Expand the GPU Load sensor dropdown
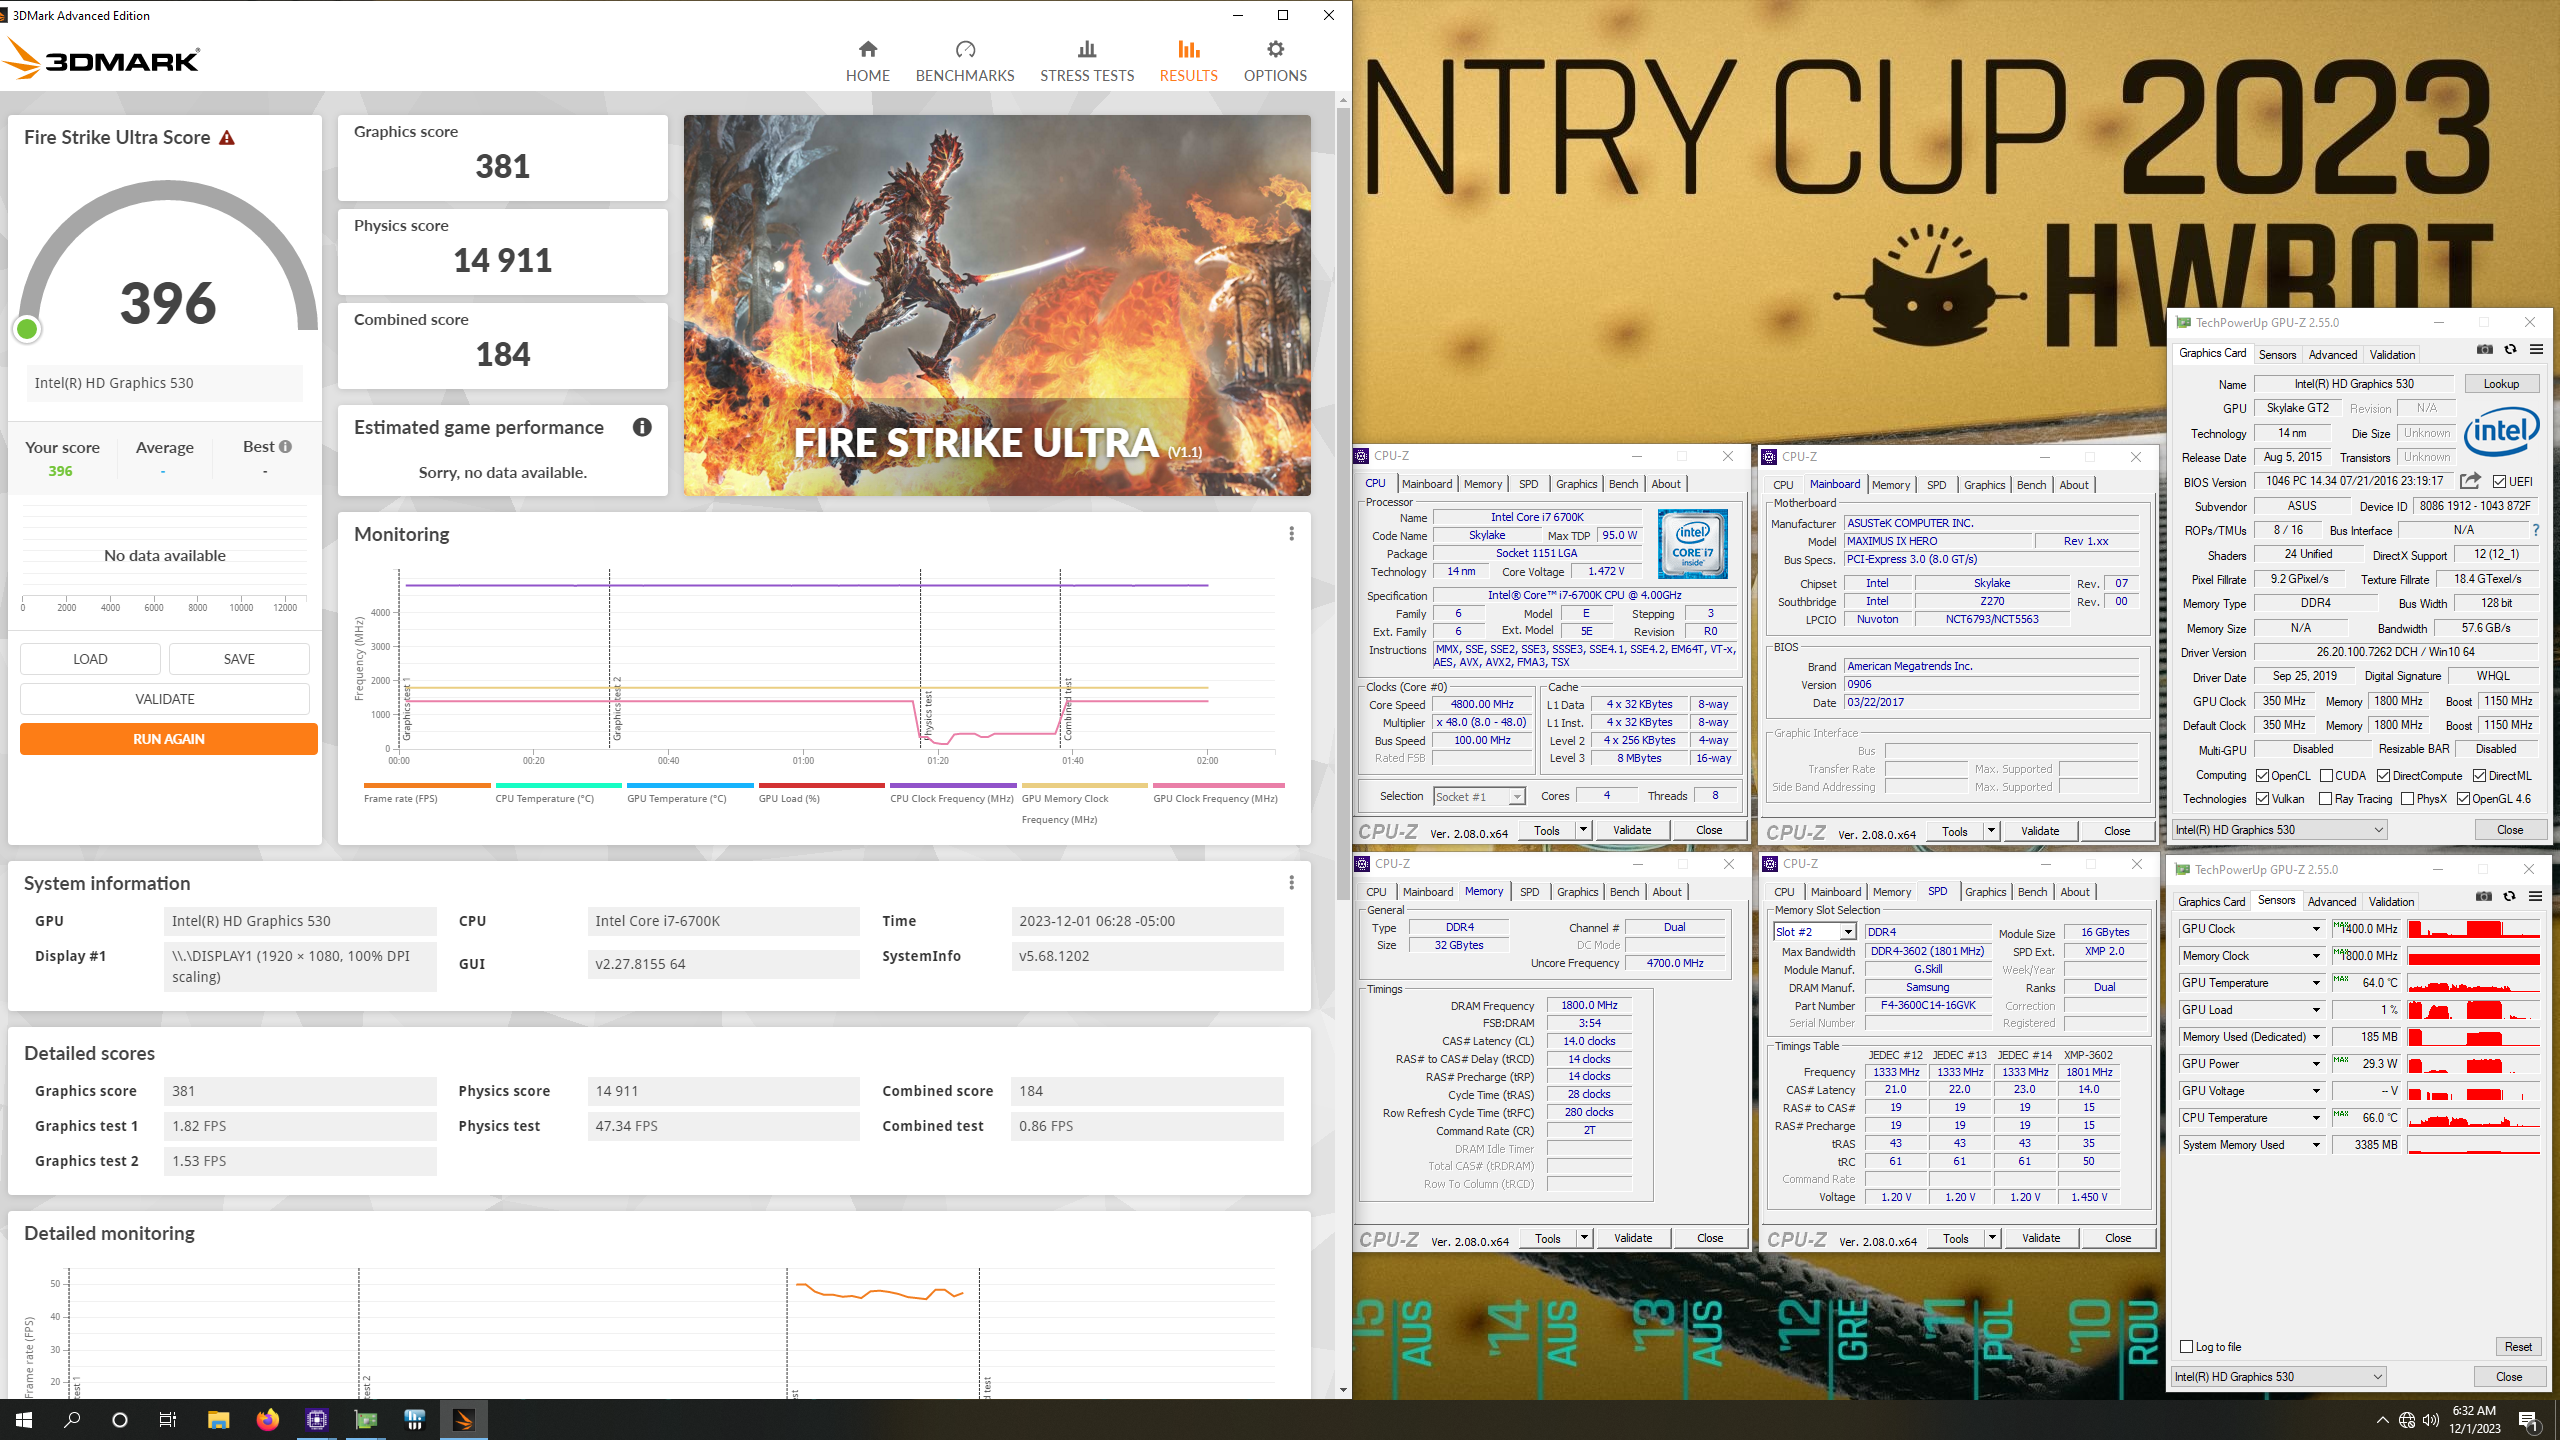The image size is (2560, 1440). [x=2316, y=1010]
